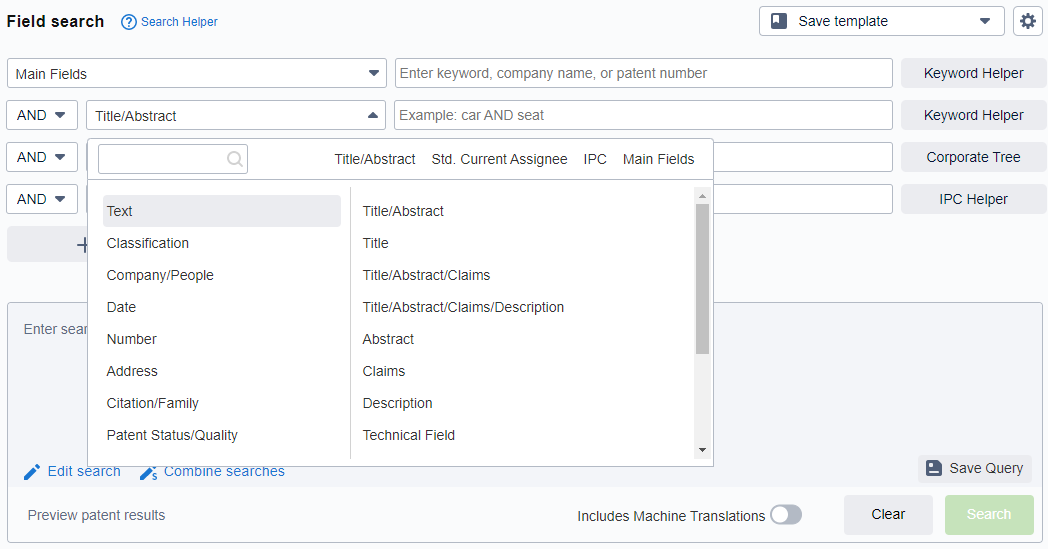
Task: Click the Corporate Tree button
Action: 973,157
